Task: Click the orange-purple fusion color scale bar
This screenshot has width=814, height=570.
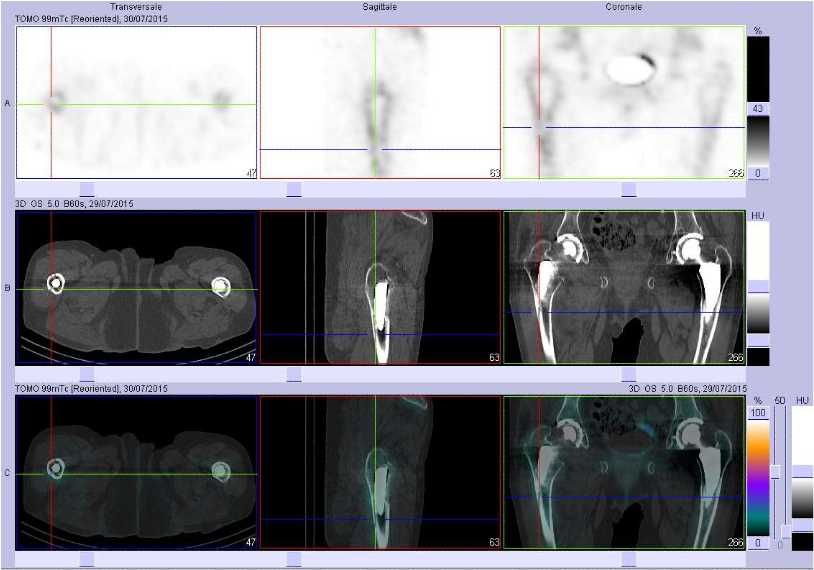Action: (758, 478)
